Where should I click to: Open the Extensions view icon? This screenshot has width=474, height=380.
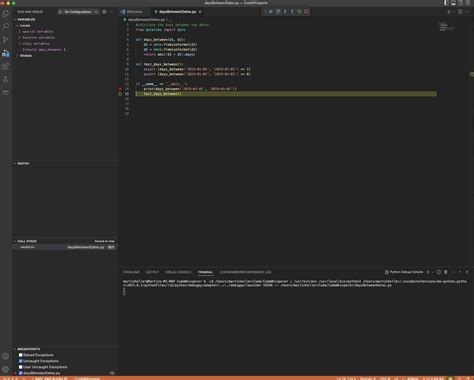tap(5, 66)
